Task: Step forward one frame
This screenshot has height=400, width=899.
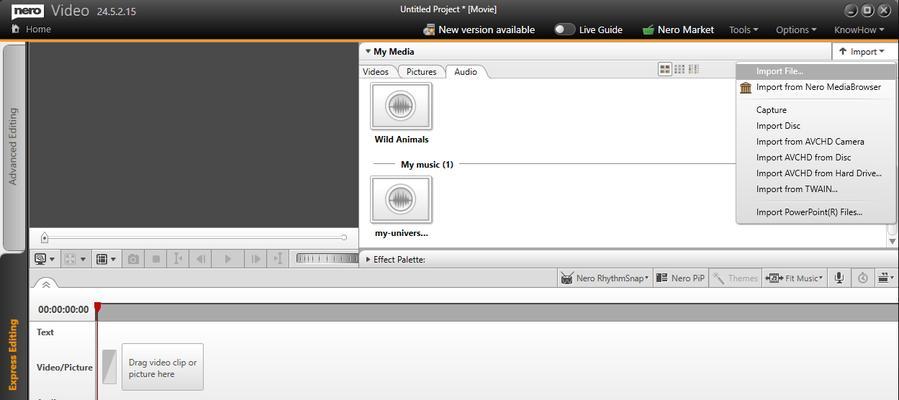Action: [x=256, y=259]
